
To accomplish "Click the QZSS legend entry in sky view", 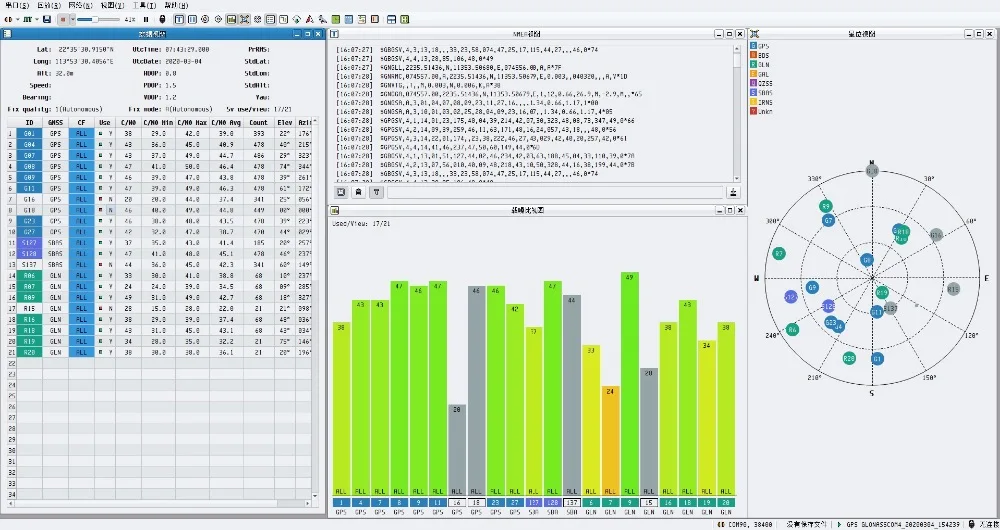I will (761, 83).
